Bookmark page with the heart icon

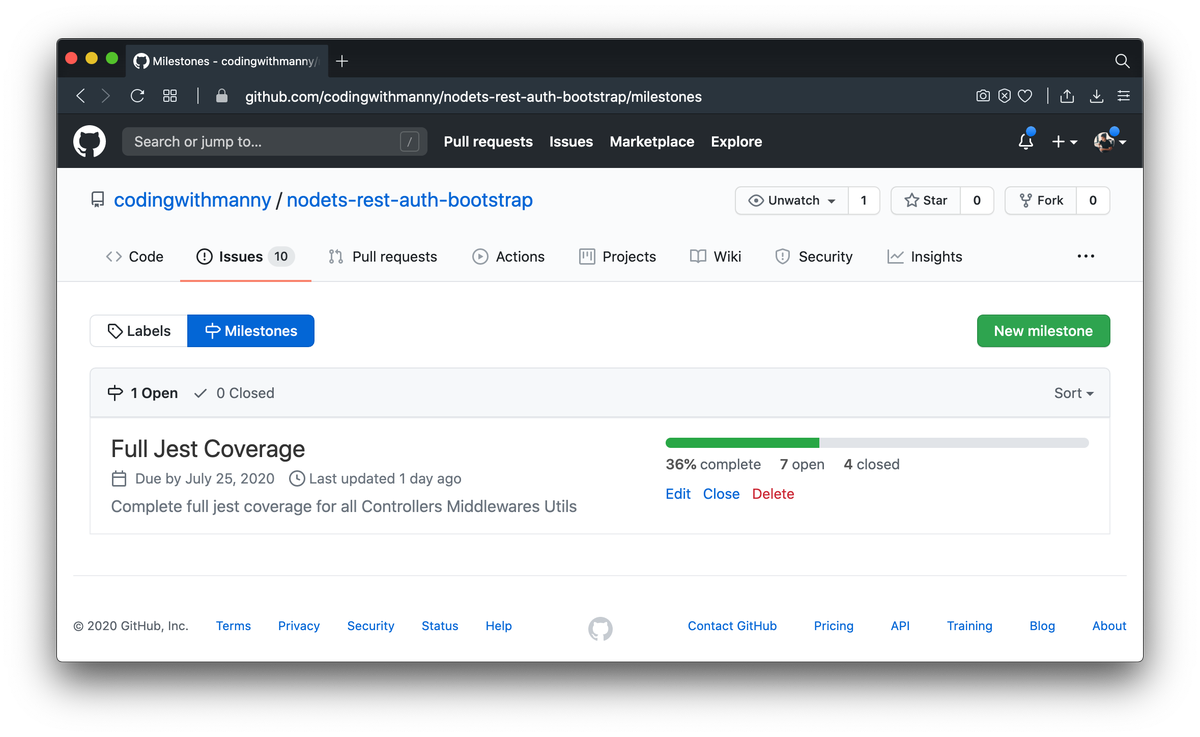coord(1025,96)
